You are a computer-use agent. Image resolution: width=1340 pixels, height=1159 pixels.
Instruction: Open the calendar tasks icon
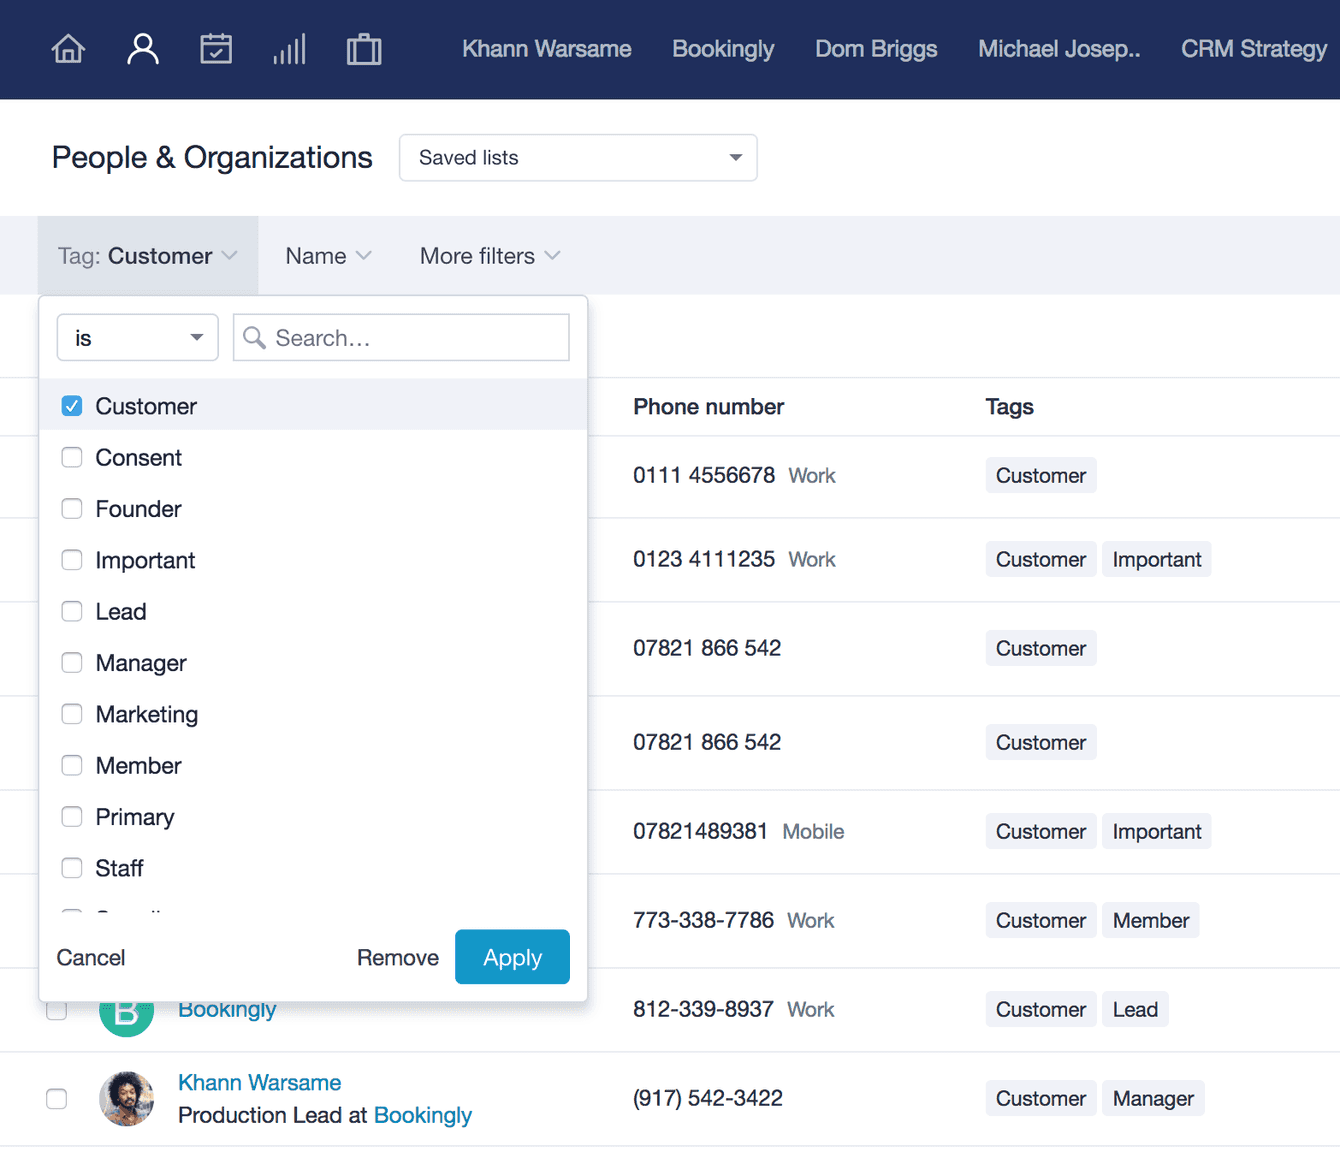216,49
